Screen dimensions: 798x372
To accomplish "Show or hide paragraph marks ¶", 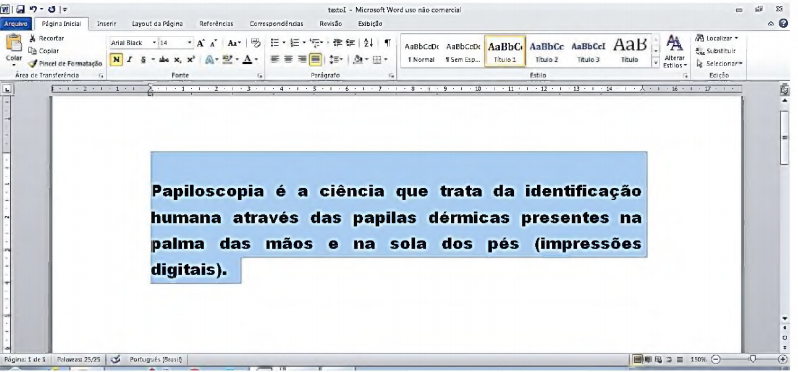I will pyautogui.click(x=387, y=43).
